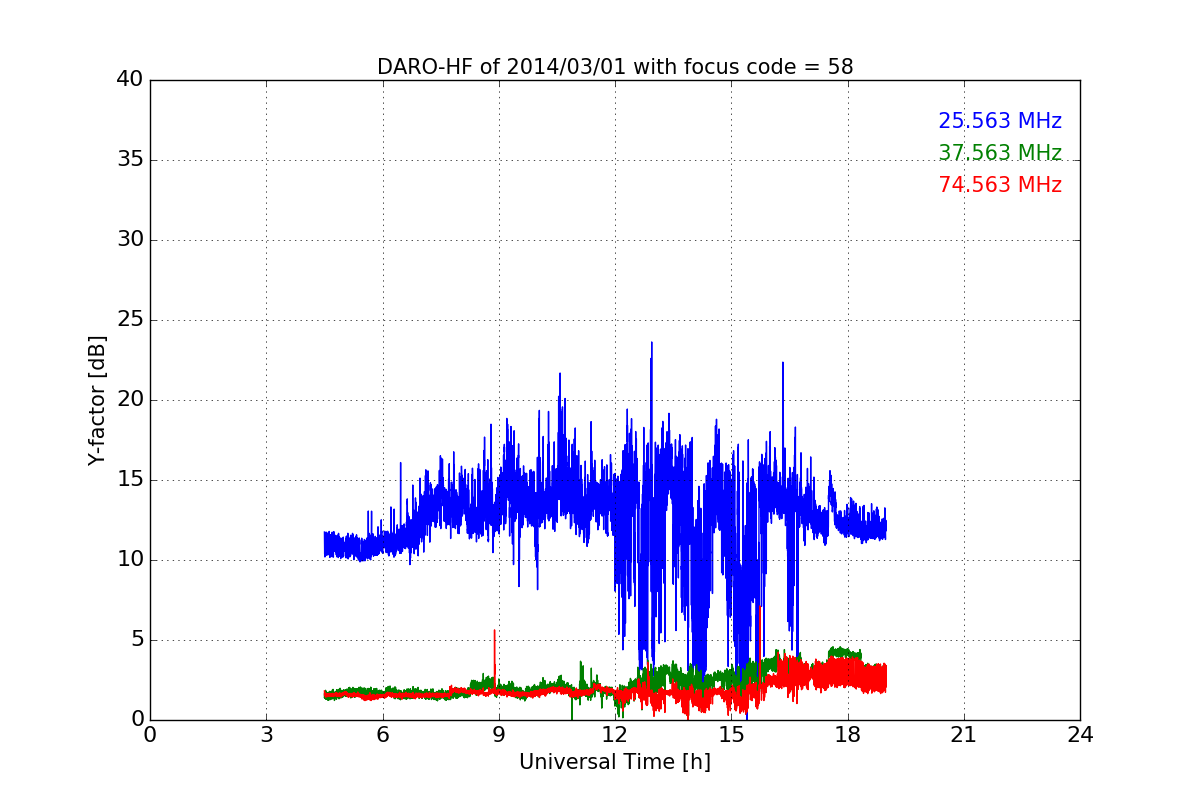Click y-axis tick label 25

[x=130, y=320]
